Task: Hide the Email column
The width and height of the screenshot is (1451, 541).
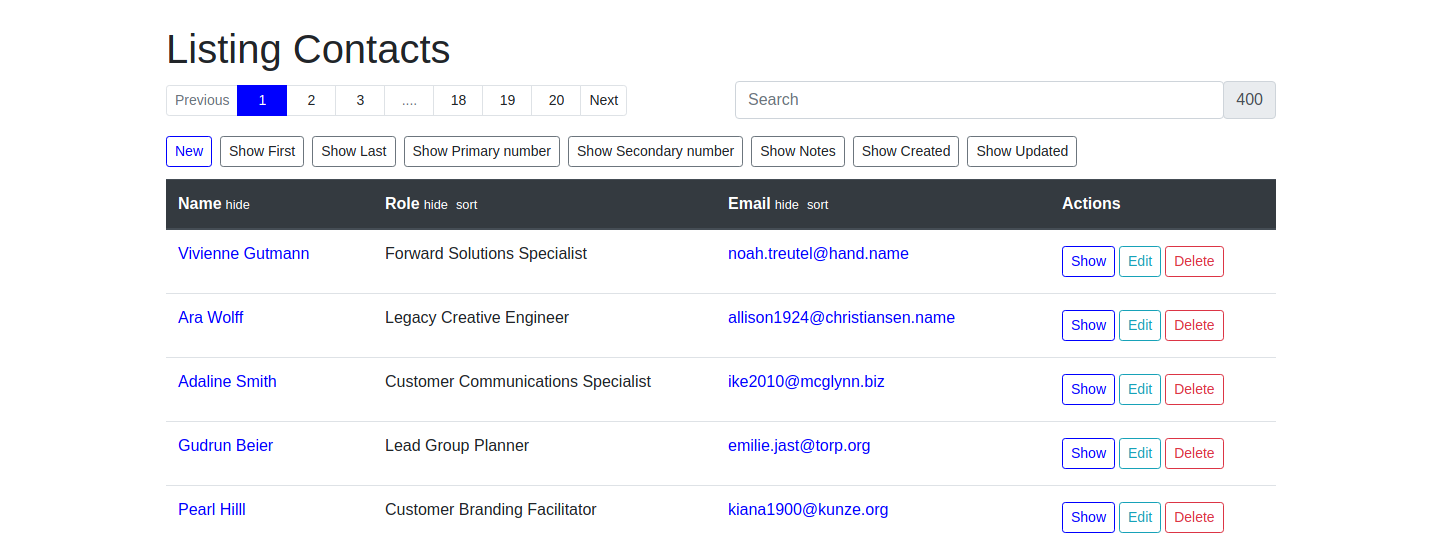Action: click(x=787, y=205)
